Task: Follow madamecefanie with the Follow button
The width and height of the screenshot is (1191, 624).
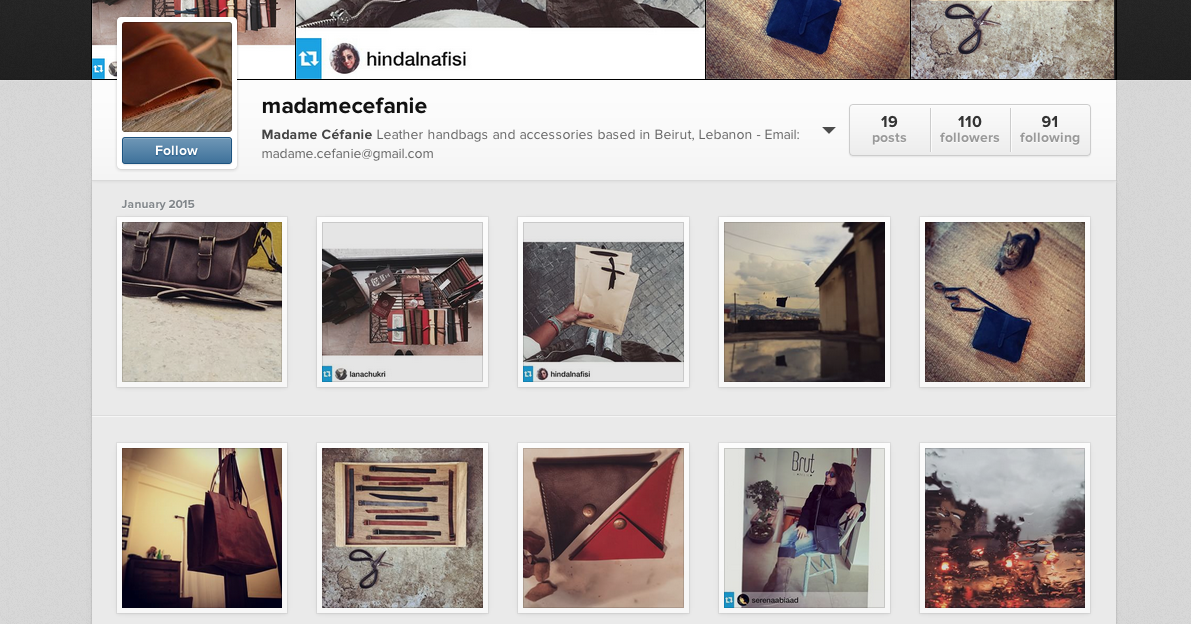Action: pos(177,150)
